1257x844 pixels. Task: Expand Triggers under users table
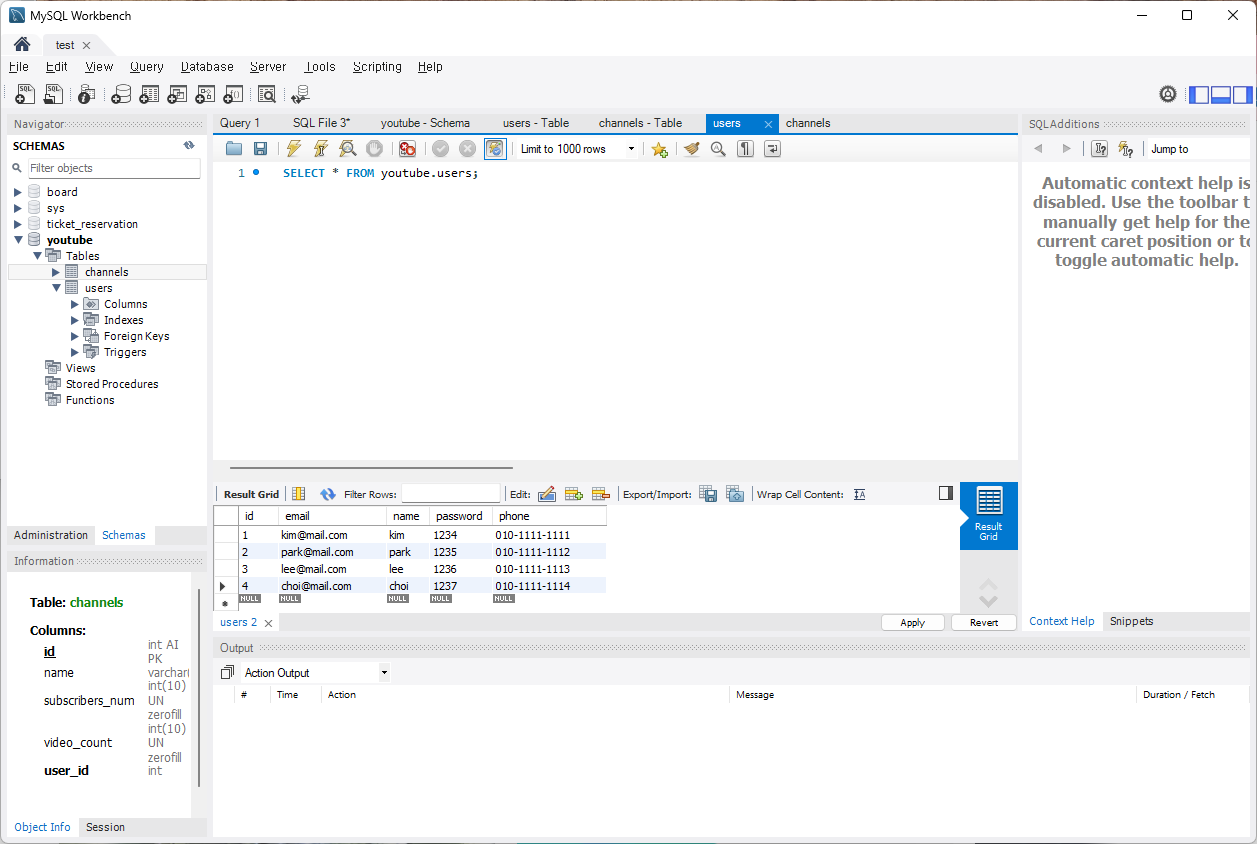pyautogui.click(x=75, y=352)
